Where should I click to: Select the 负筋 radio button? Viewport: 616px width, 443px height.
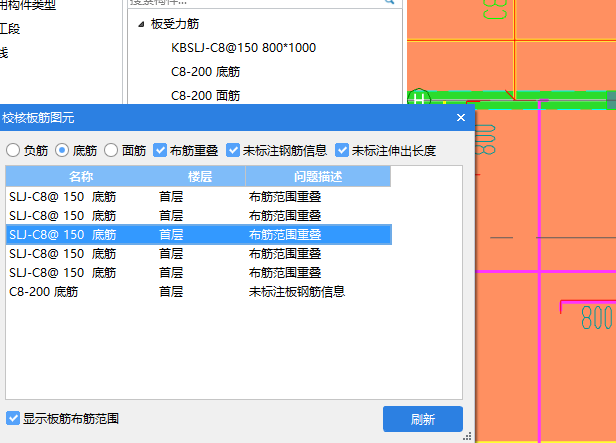[x=13, y=150]
